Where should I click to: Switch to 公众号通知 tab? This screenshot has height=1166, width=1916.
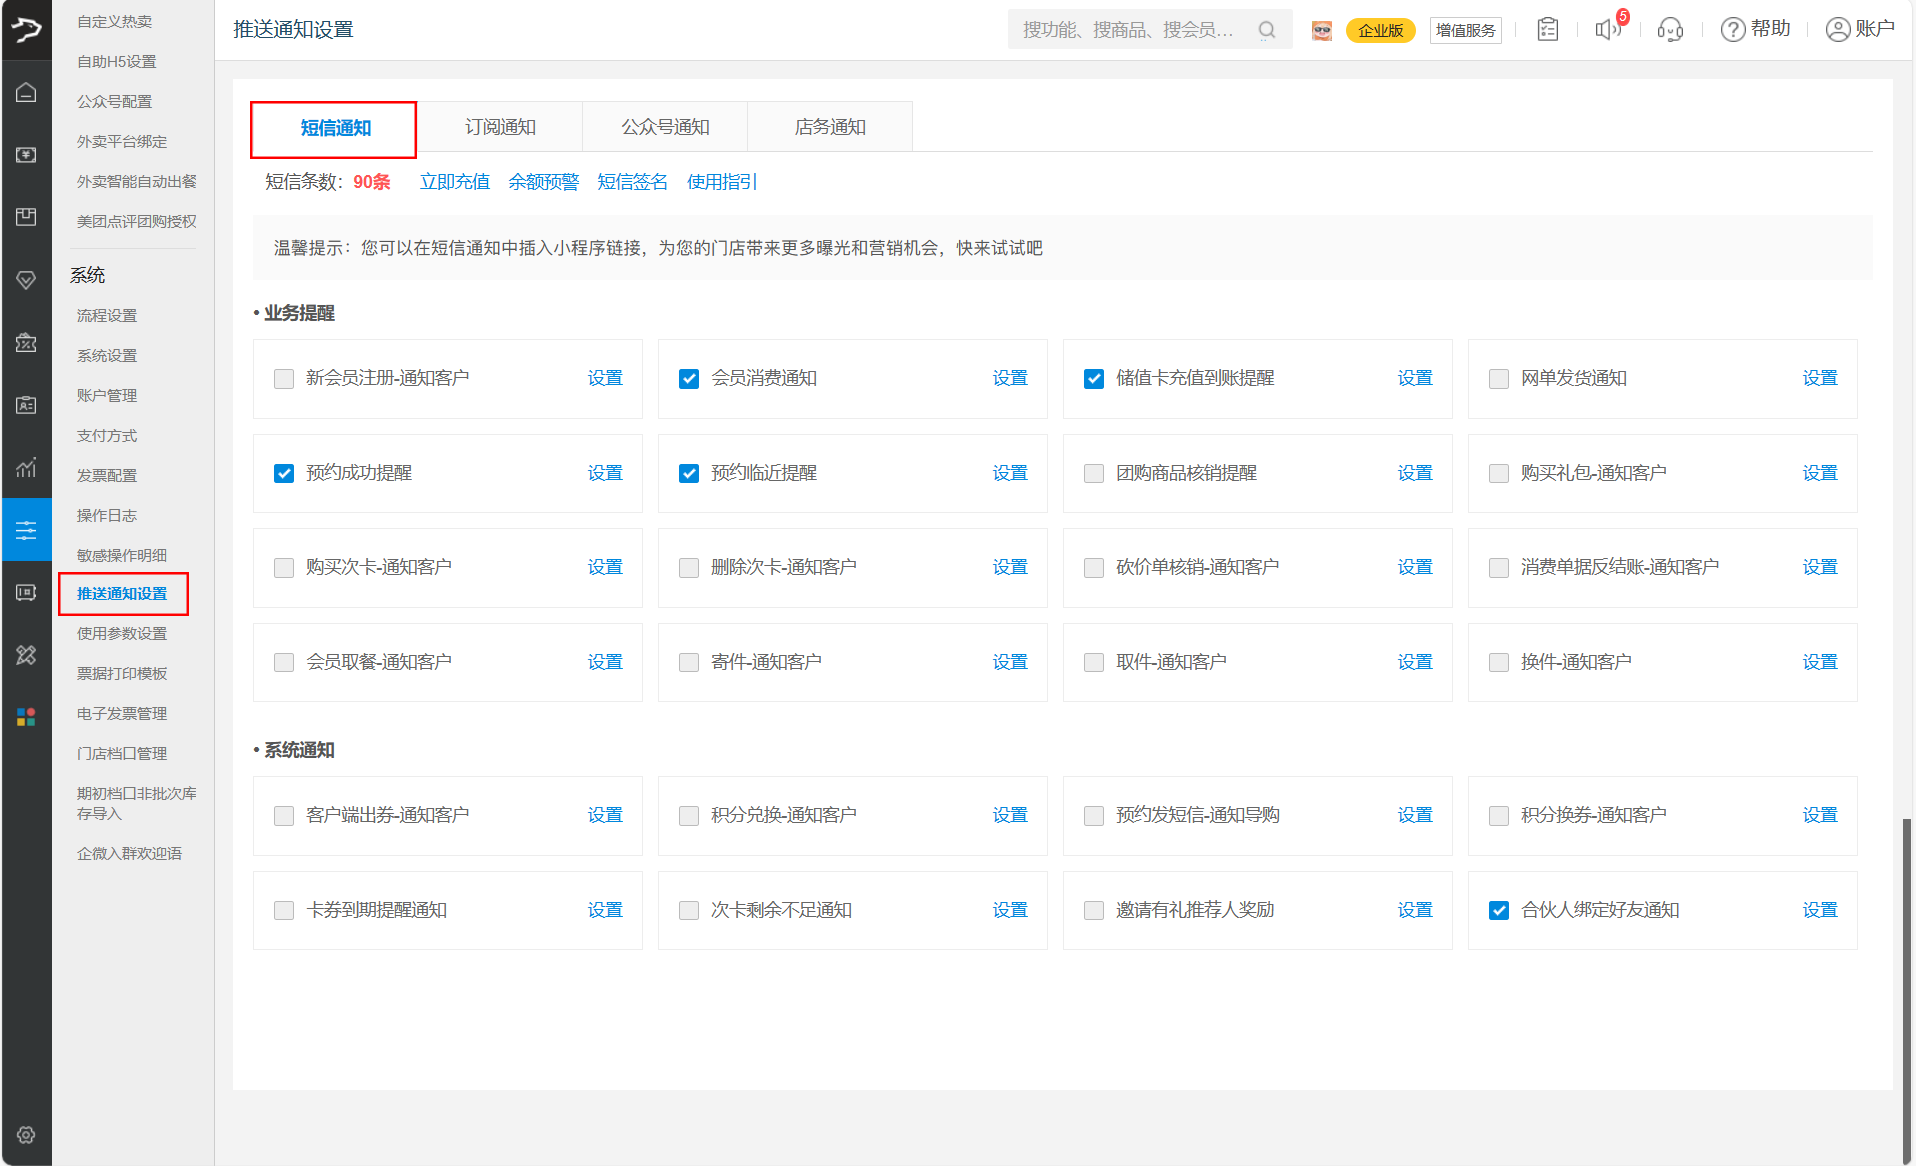[665, 127]
